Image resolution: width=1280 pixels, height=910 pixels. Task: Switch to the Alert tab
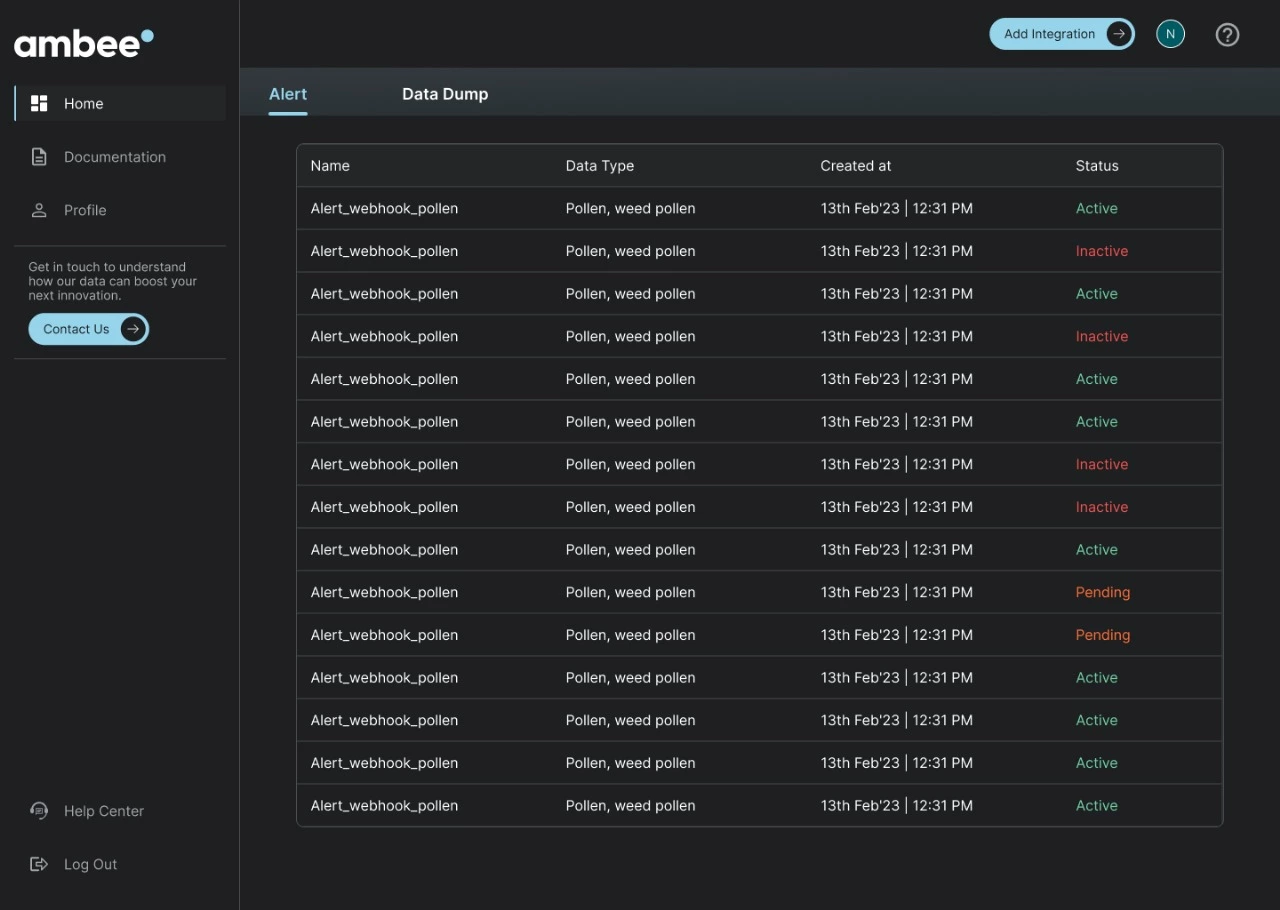[288, 94]
